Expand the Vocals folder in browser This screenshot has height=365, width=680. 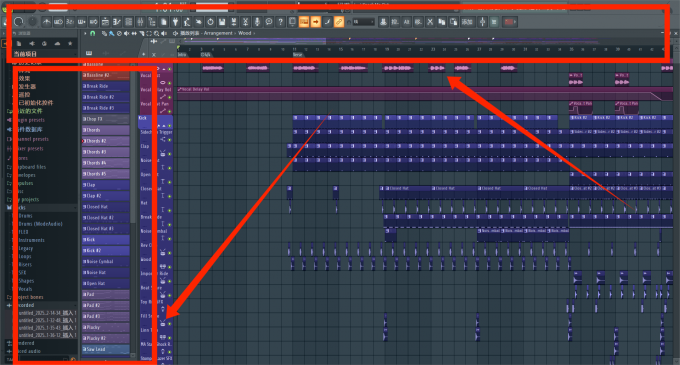[x=25, y=289]
